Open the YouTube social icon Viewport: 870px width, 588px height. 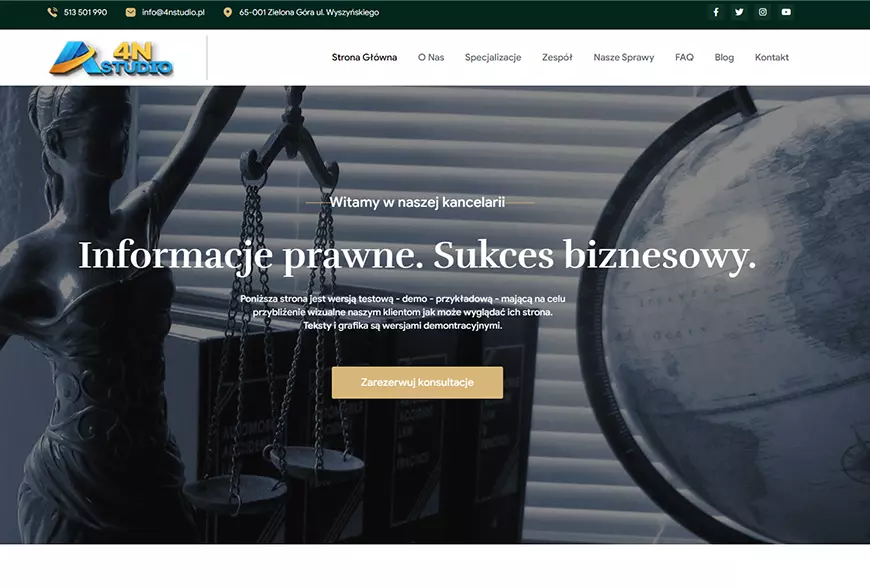[786, 12]
